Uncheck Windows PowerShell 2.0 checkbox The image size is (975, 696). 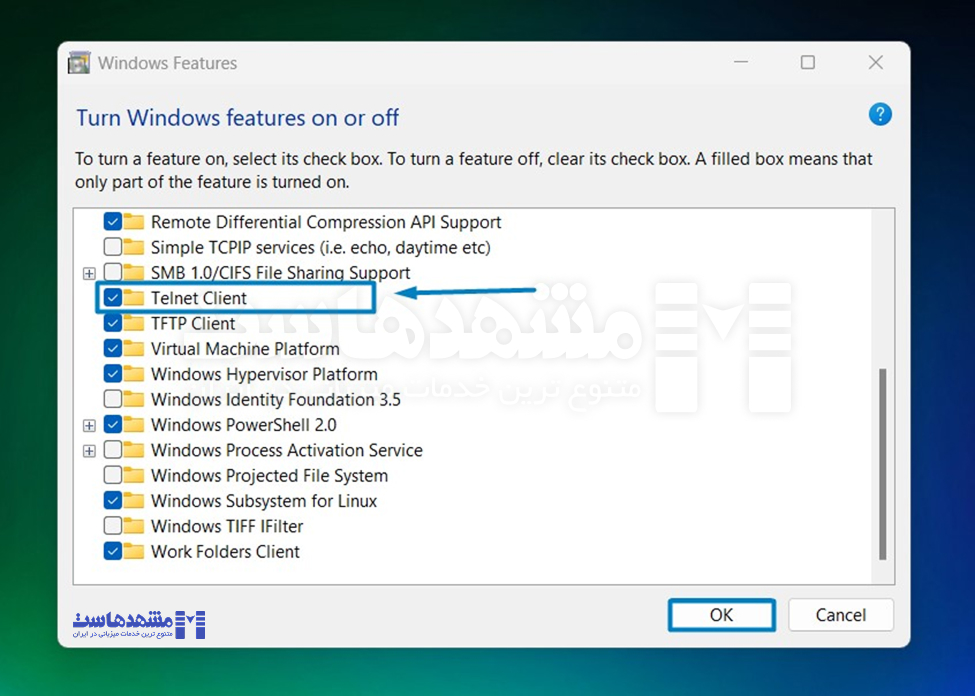pyautogui.click(x=113, y=424)
